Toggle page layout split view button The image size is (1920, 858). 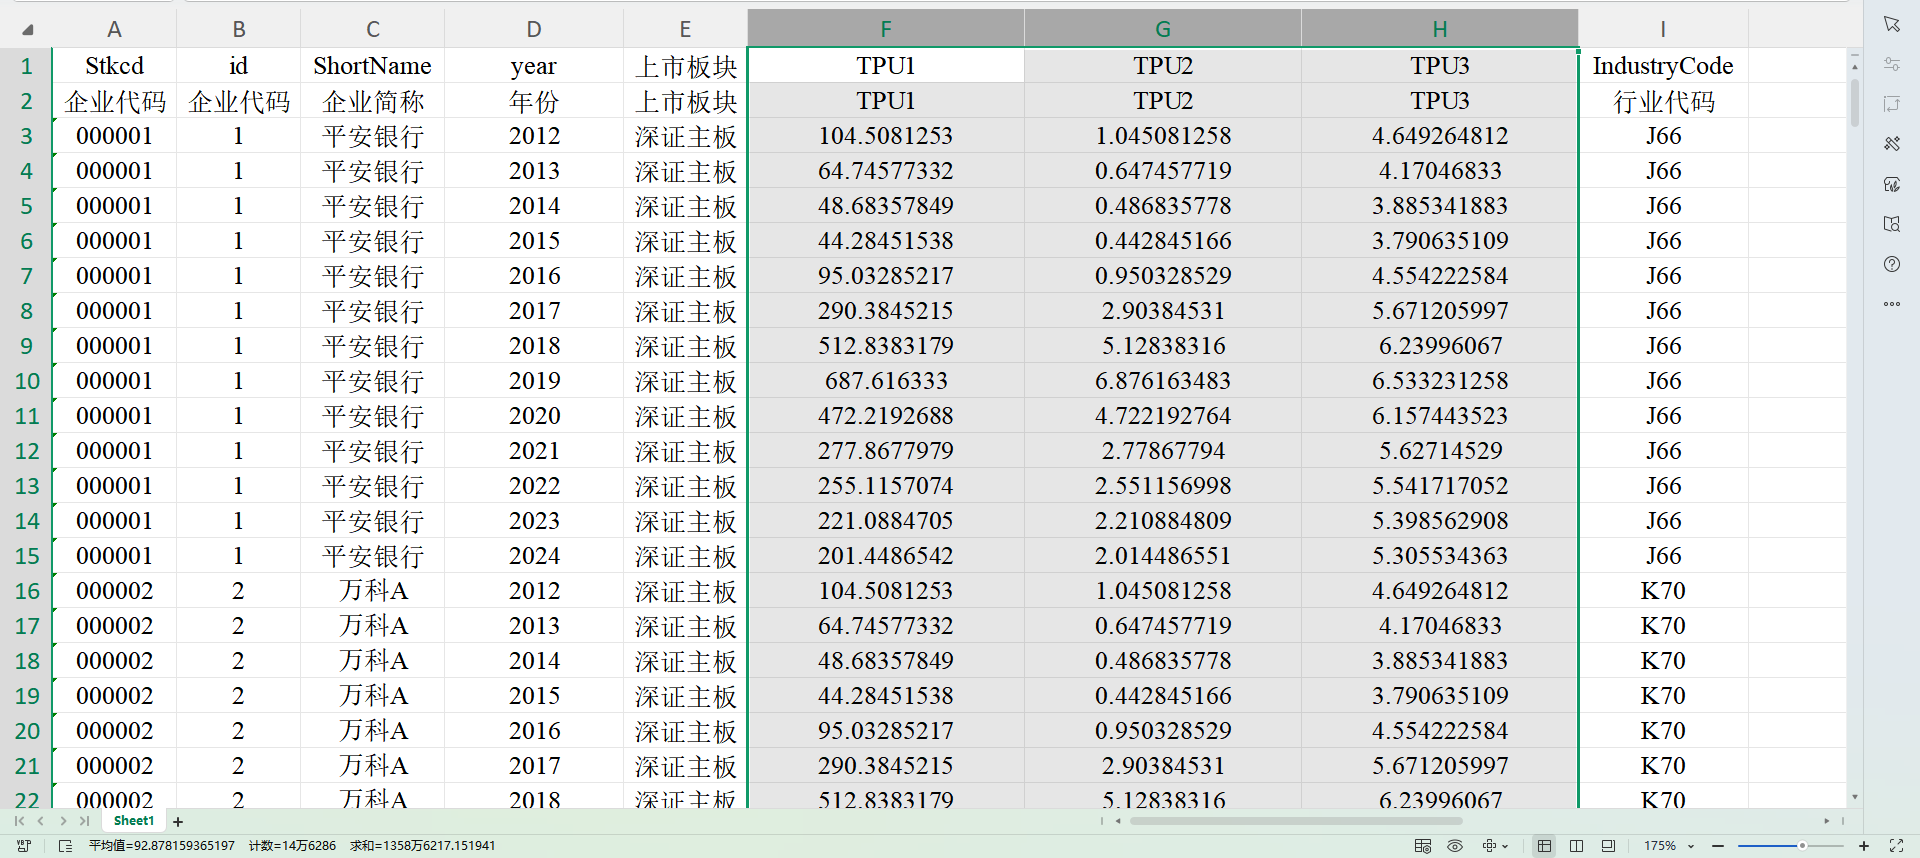(1576, 846)
